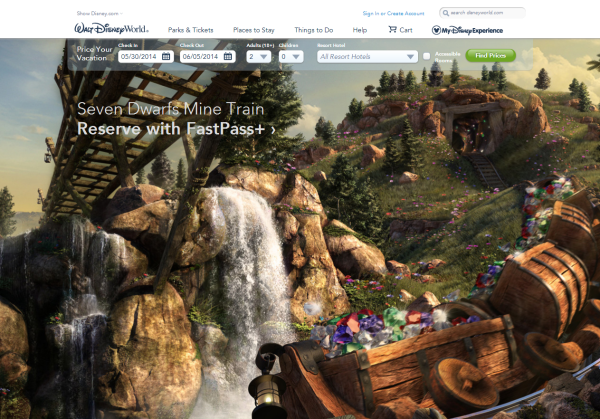Click the Create Account link
This screenshot has height=419, width=600.
[x=406, y=13]
